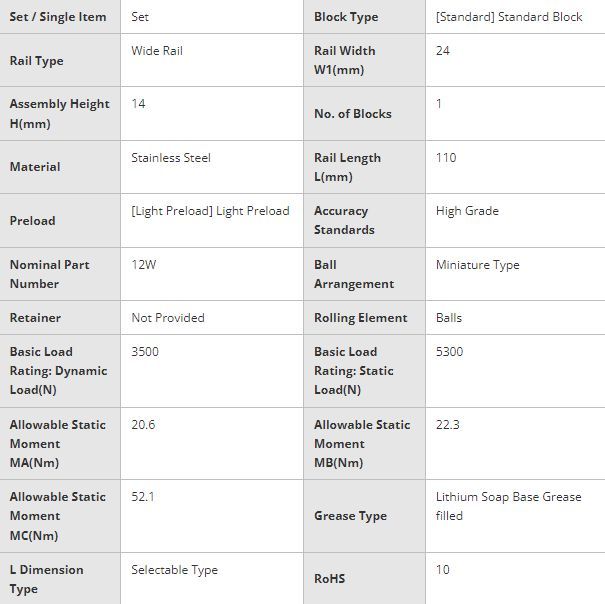Select the Assembly Height value 14
The height and width of the screenshot is (604, 605).
(139, 104)
